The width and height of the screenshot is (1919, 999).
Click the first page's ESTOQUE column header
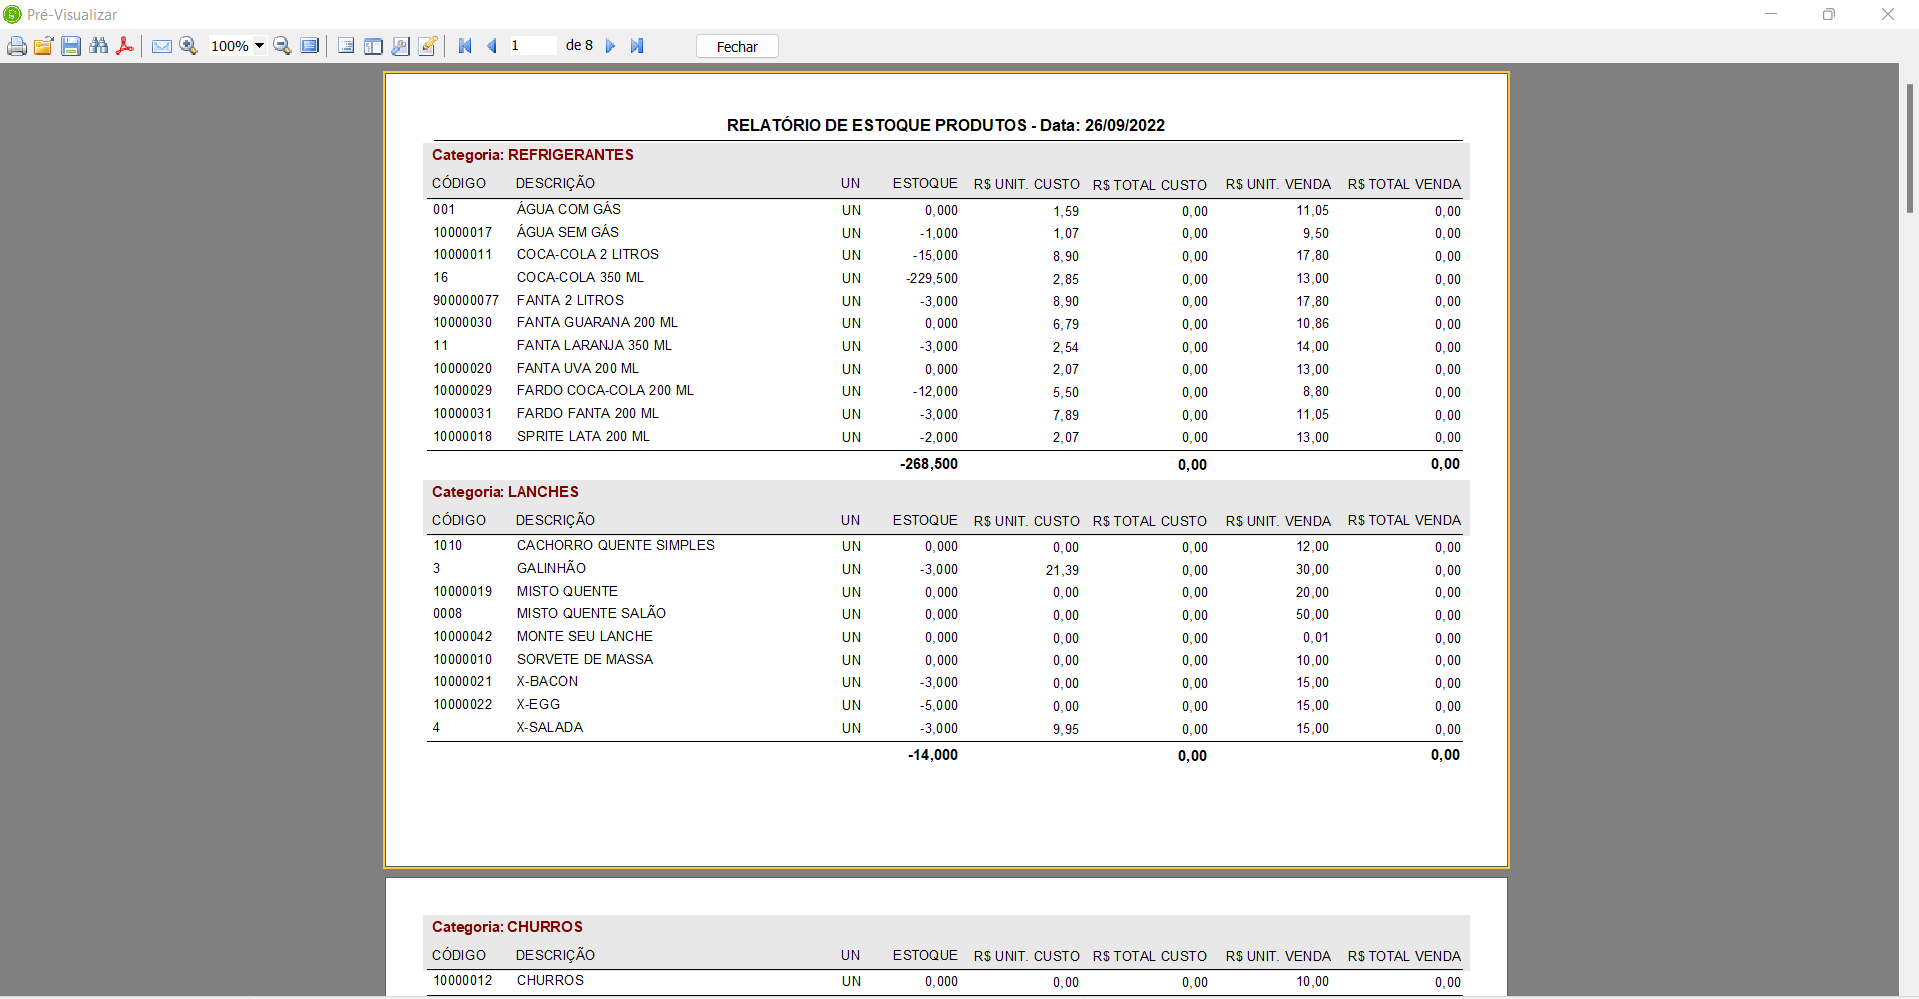925,183
